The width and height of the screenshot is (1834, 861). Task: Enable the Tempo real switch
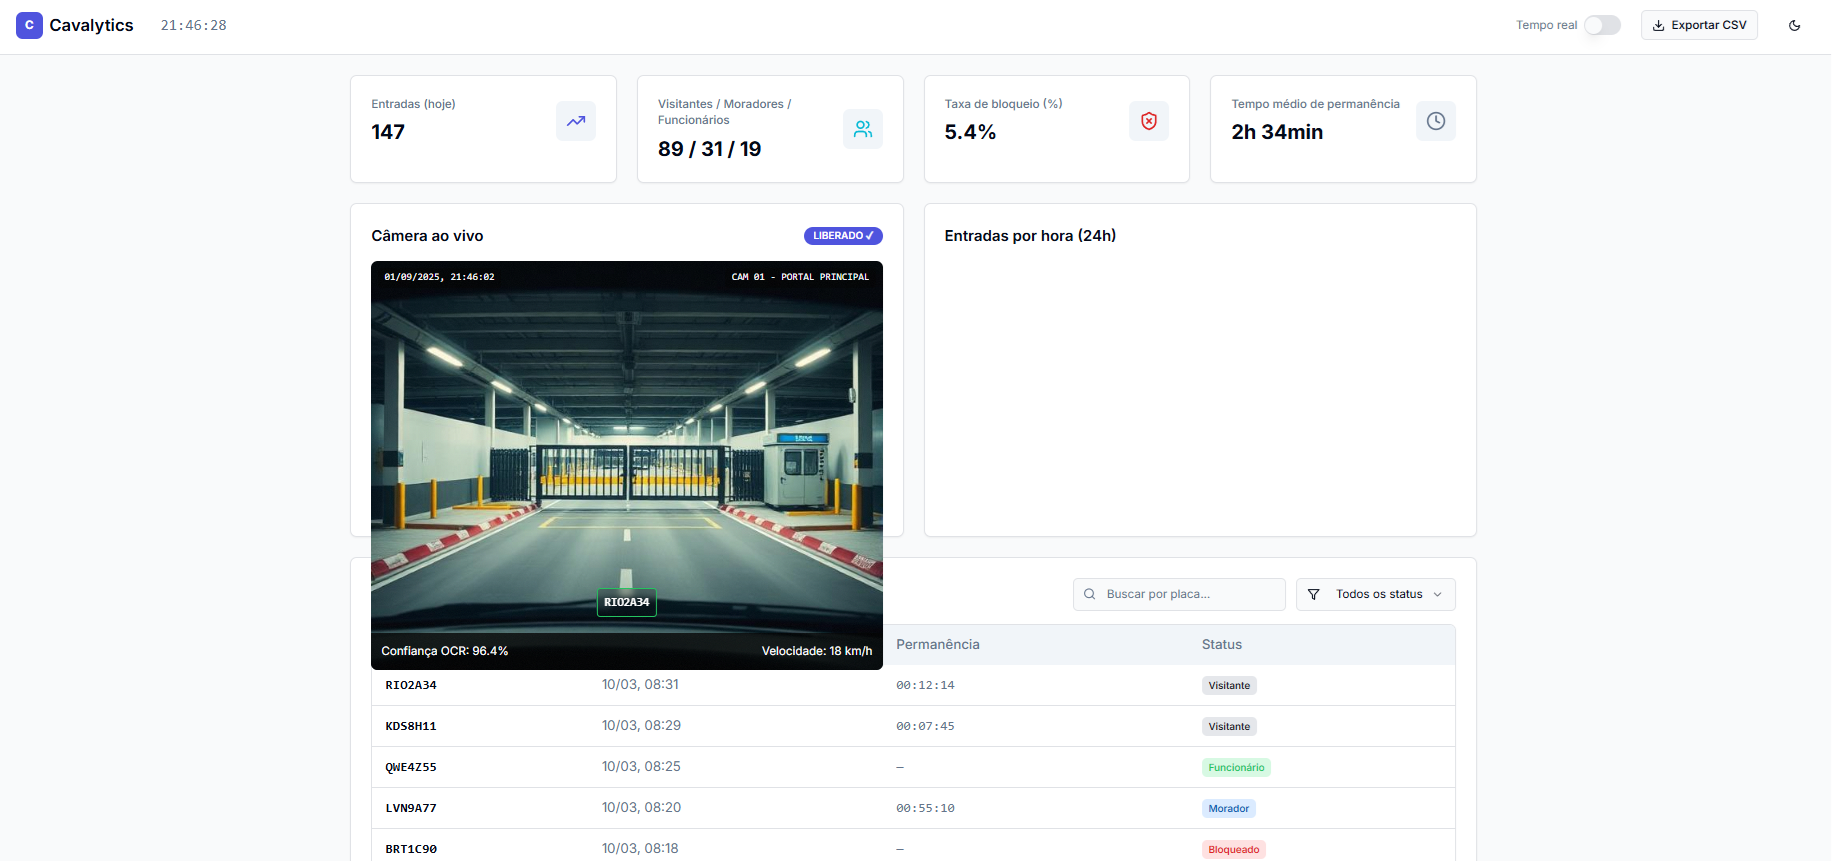(1601, 25)
